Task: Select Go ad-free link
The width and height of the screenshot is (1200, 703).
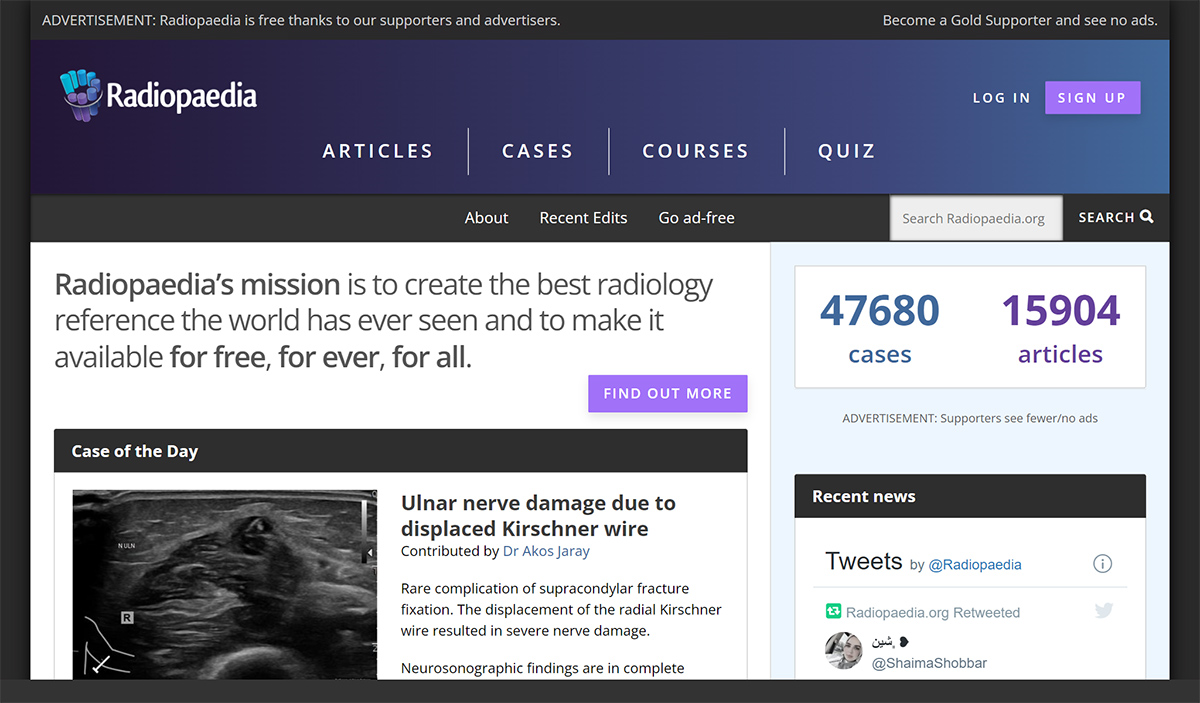Action: point(696,218)
